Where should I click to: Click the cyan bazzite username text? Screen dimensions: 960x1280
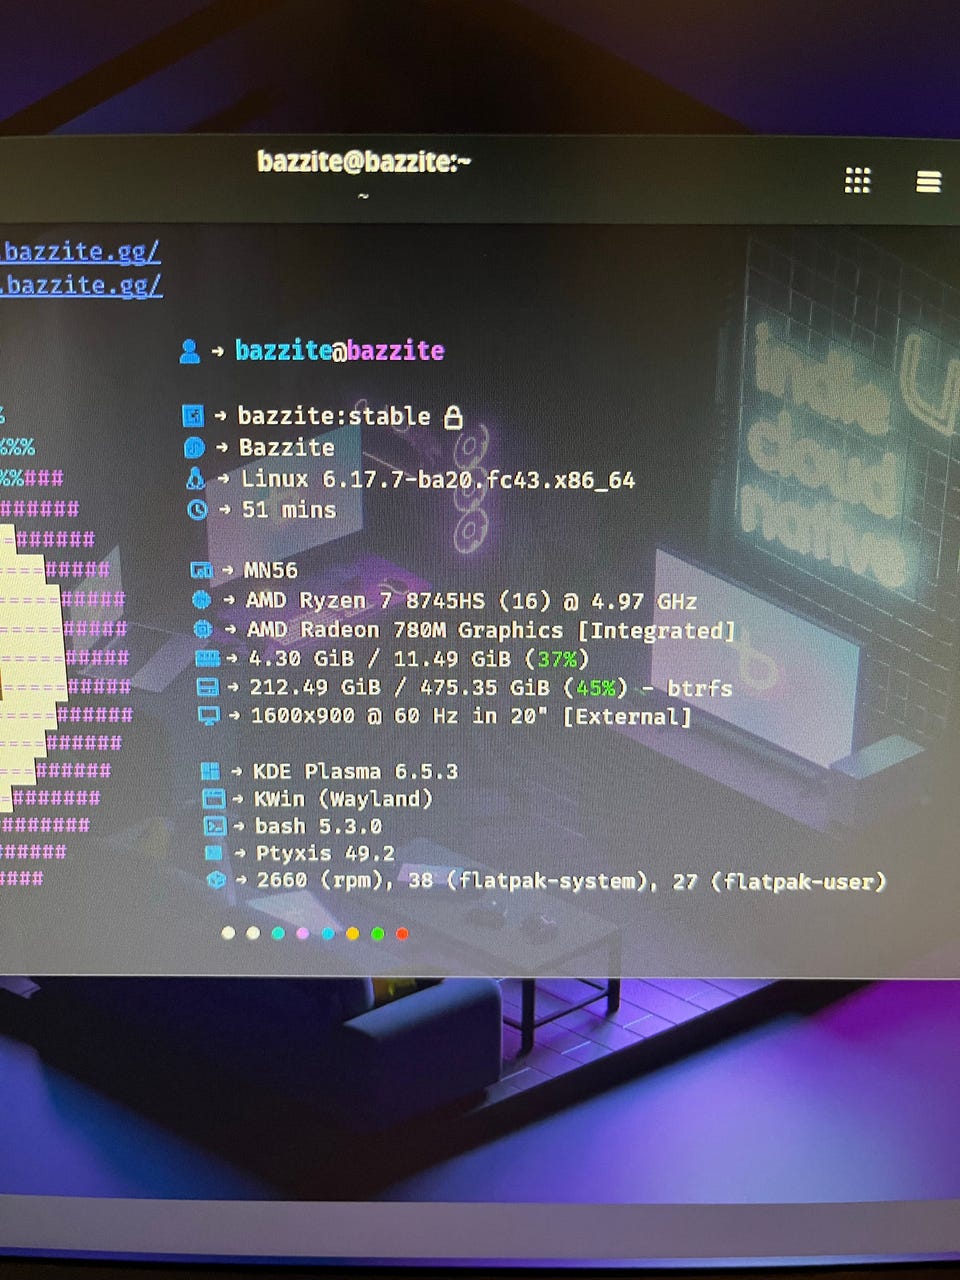point(283,350)
